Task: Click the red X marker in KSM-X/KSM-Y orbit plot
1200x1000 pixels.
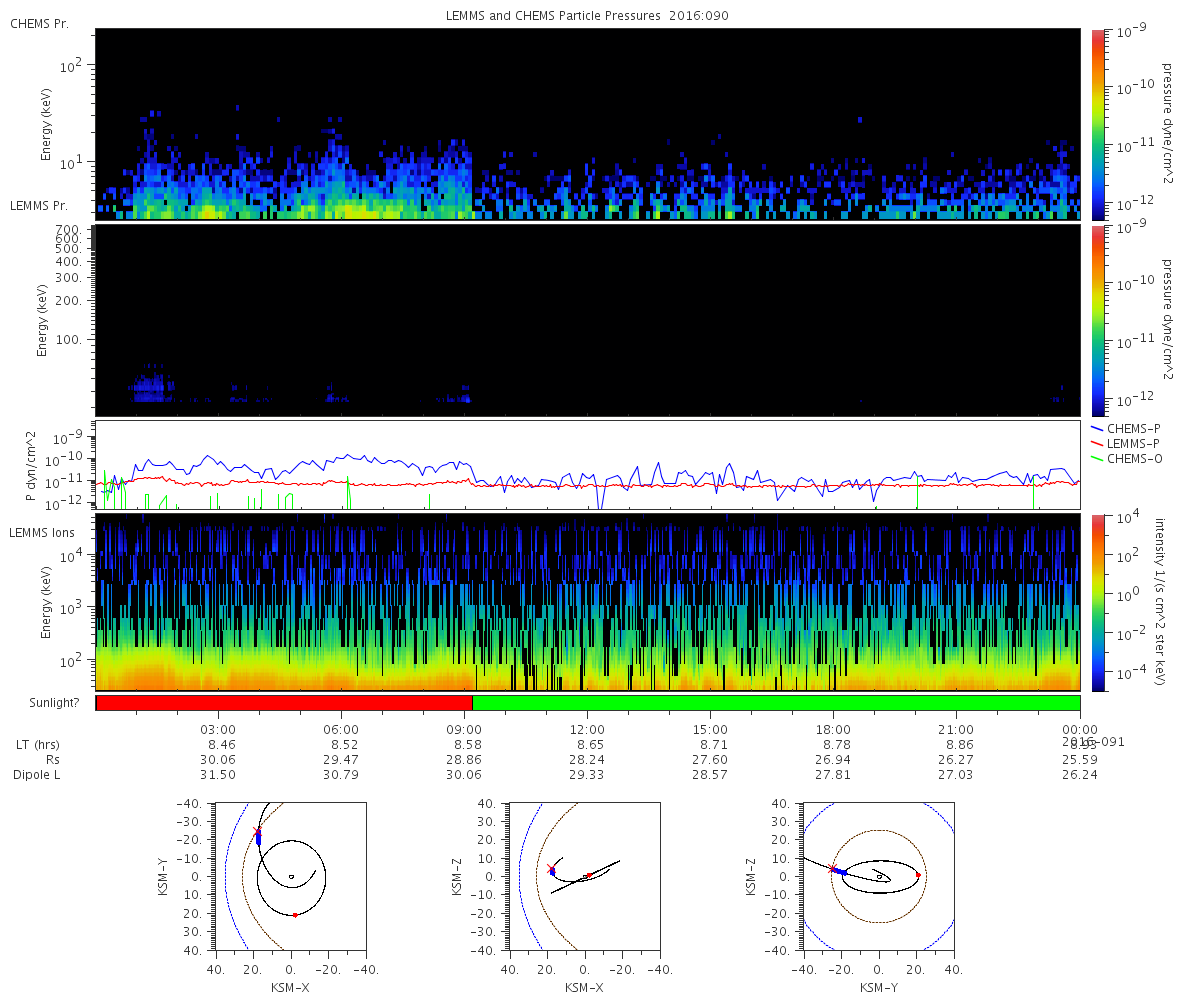Action: pyautogui.click(x=257, y=831)
